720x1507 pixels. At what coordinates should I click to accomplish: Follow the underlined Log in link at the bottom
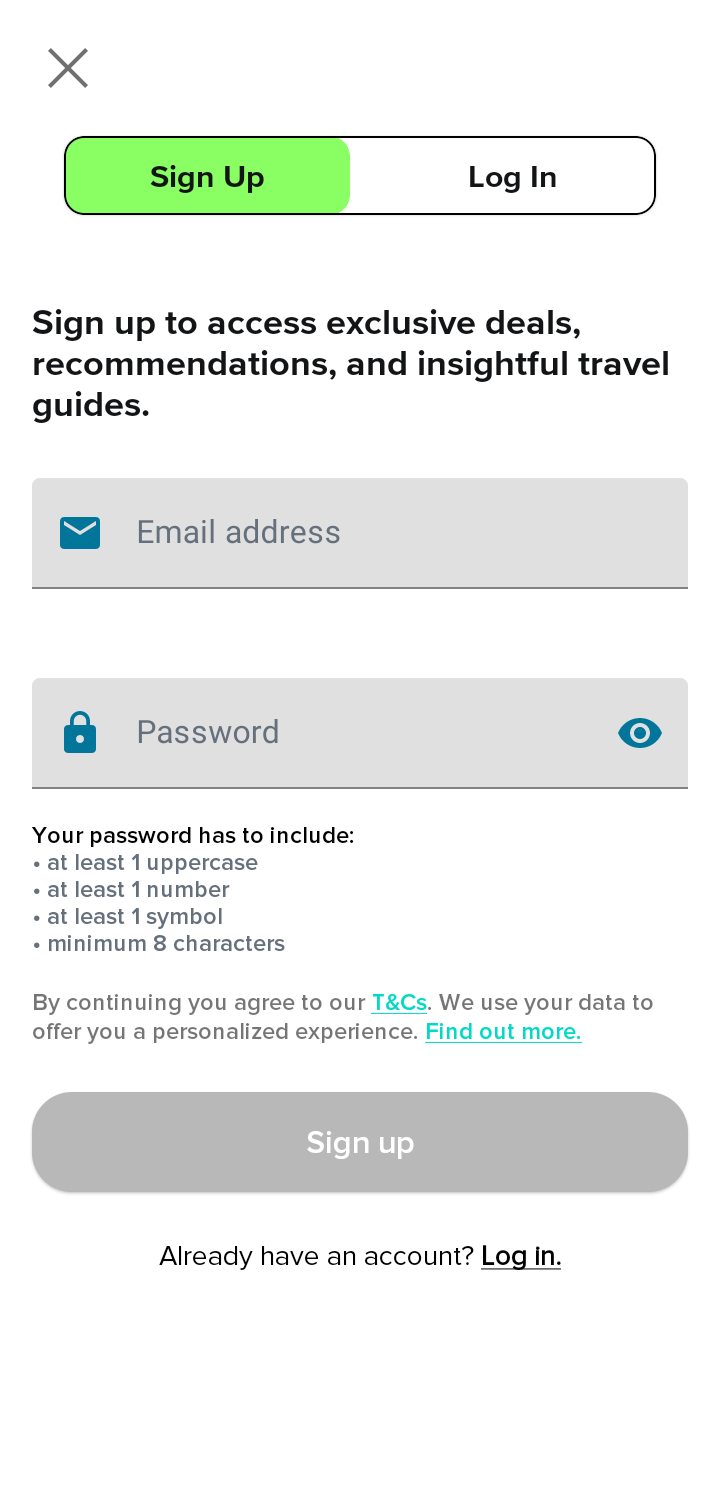point(521,1256)
